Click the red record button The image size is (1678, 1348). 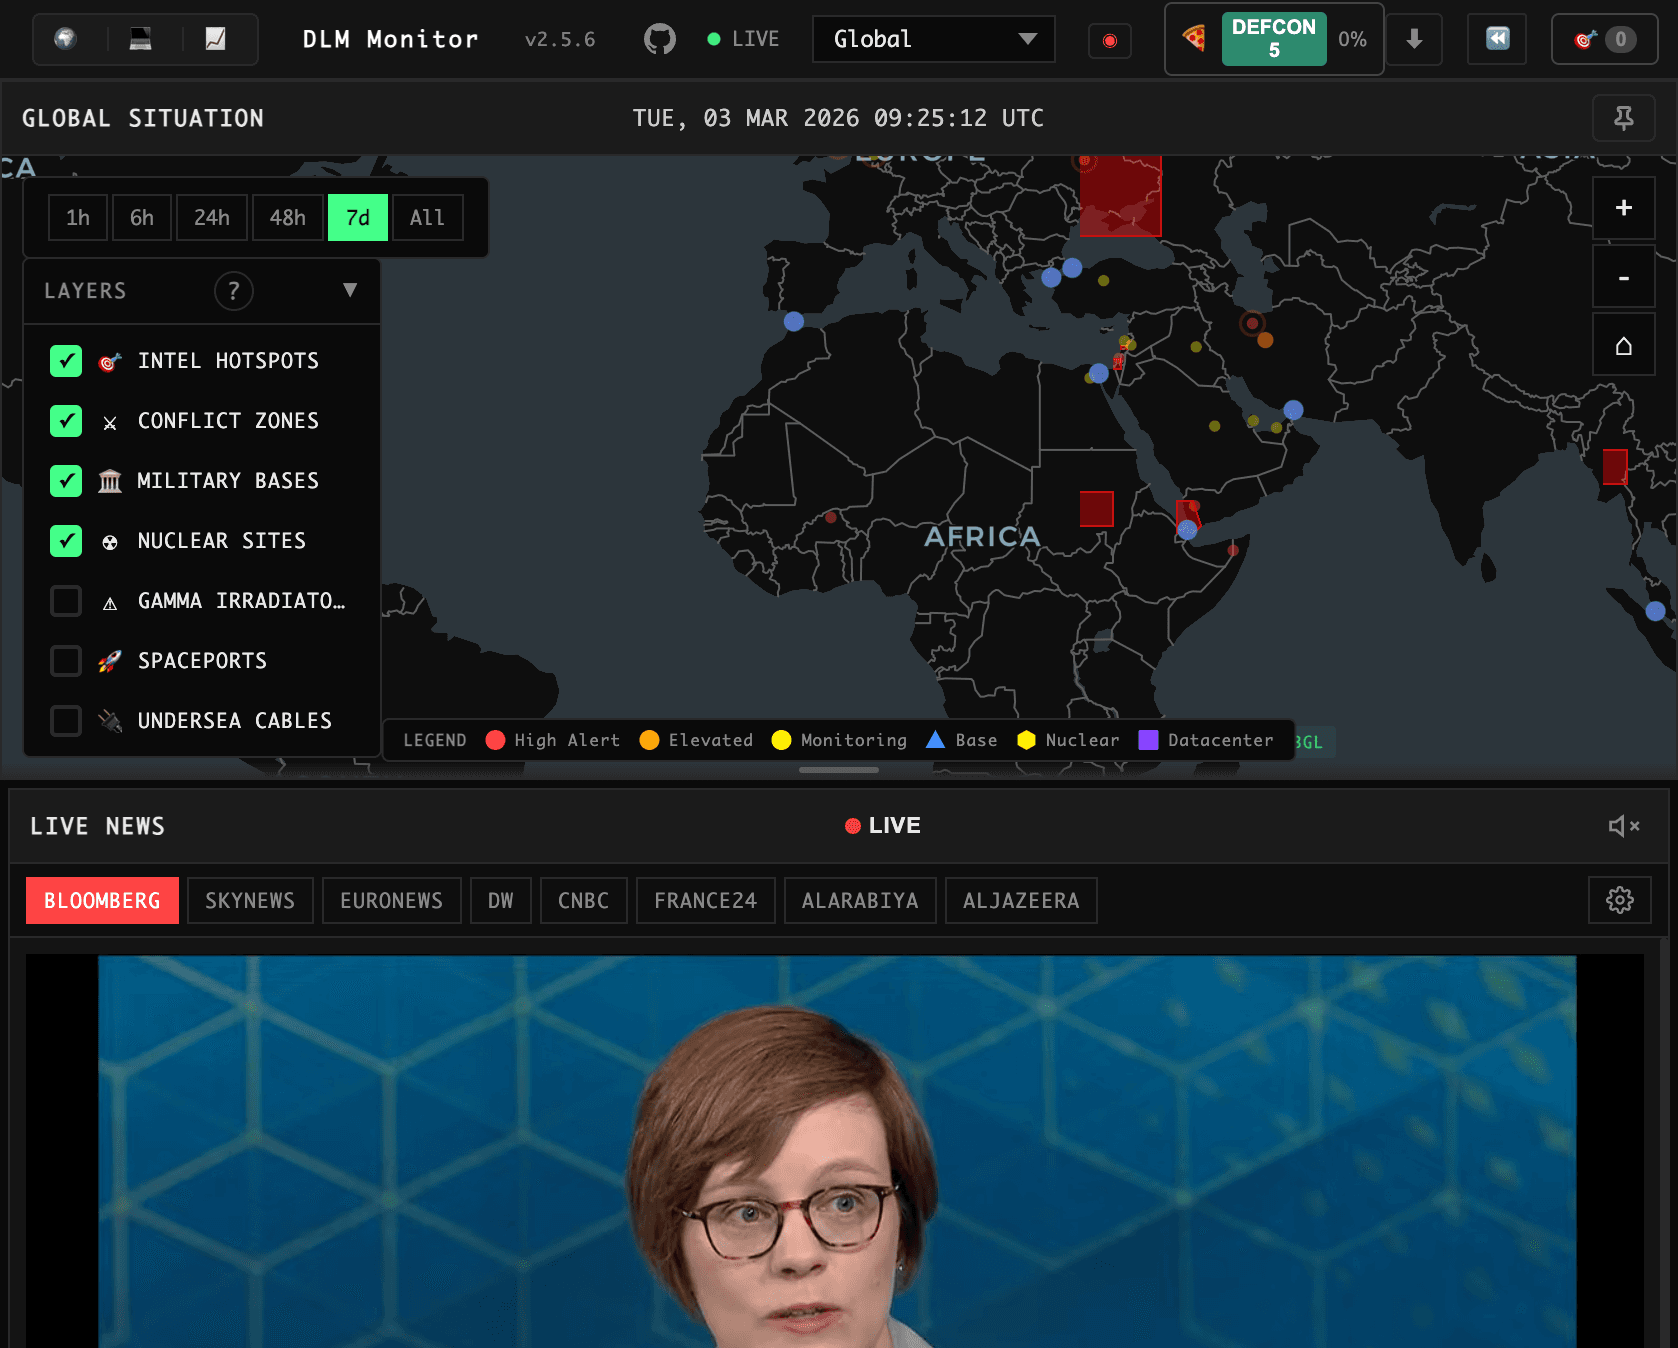tap(1110, 40)
